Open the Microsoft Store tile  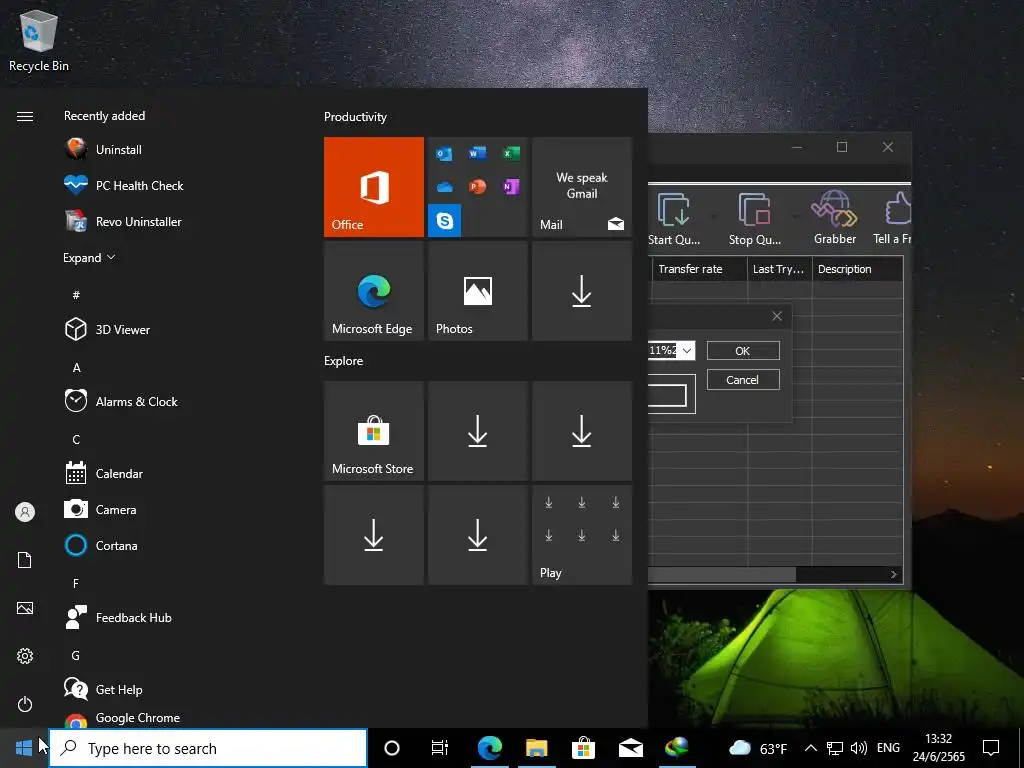pyautogui.click(x=374, y=431)
